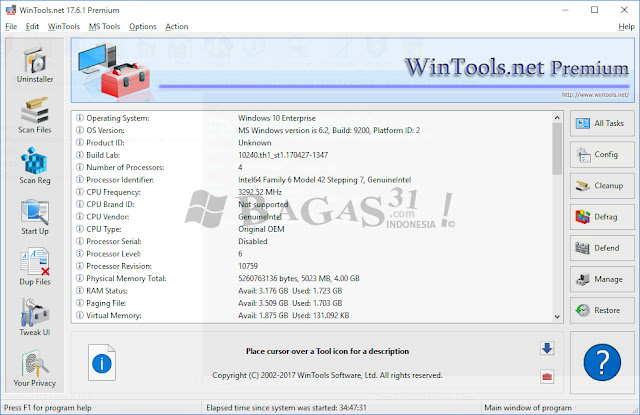Screen dimensions: 640x415
Task: Click the info icon beside Number of Processors
Action: point(80,167)
